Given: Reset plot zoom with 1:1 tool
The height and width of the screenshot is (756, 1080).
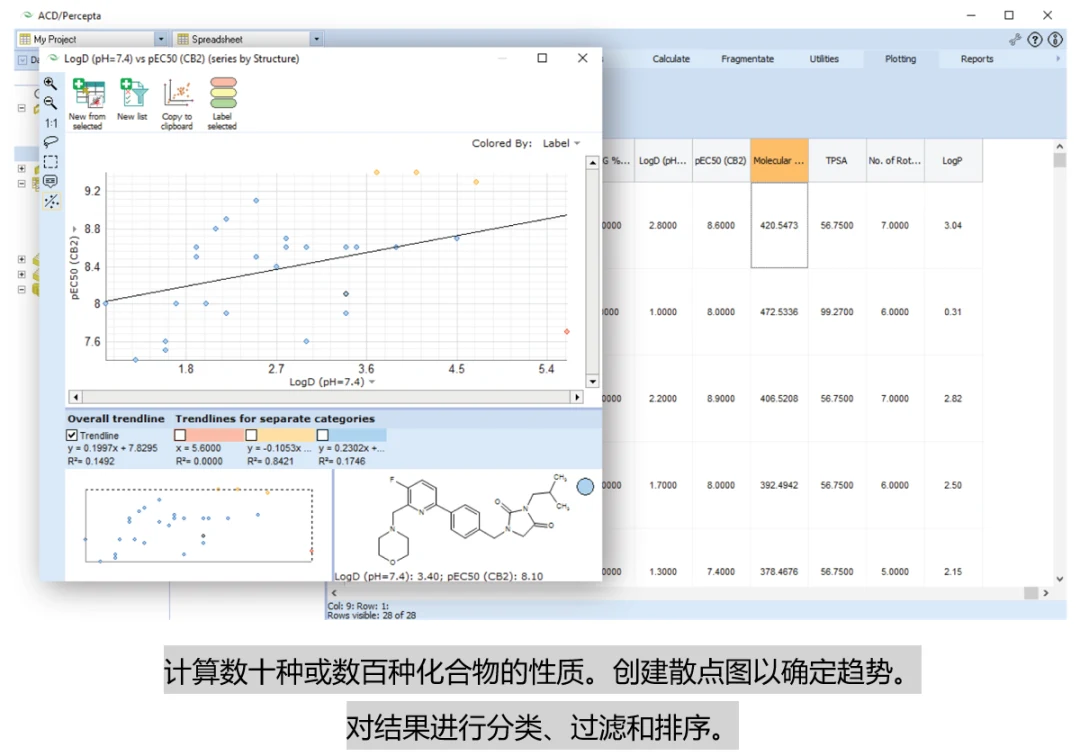Looking at the screenshot, I should pos(51,123).
